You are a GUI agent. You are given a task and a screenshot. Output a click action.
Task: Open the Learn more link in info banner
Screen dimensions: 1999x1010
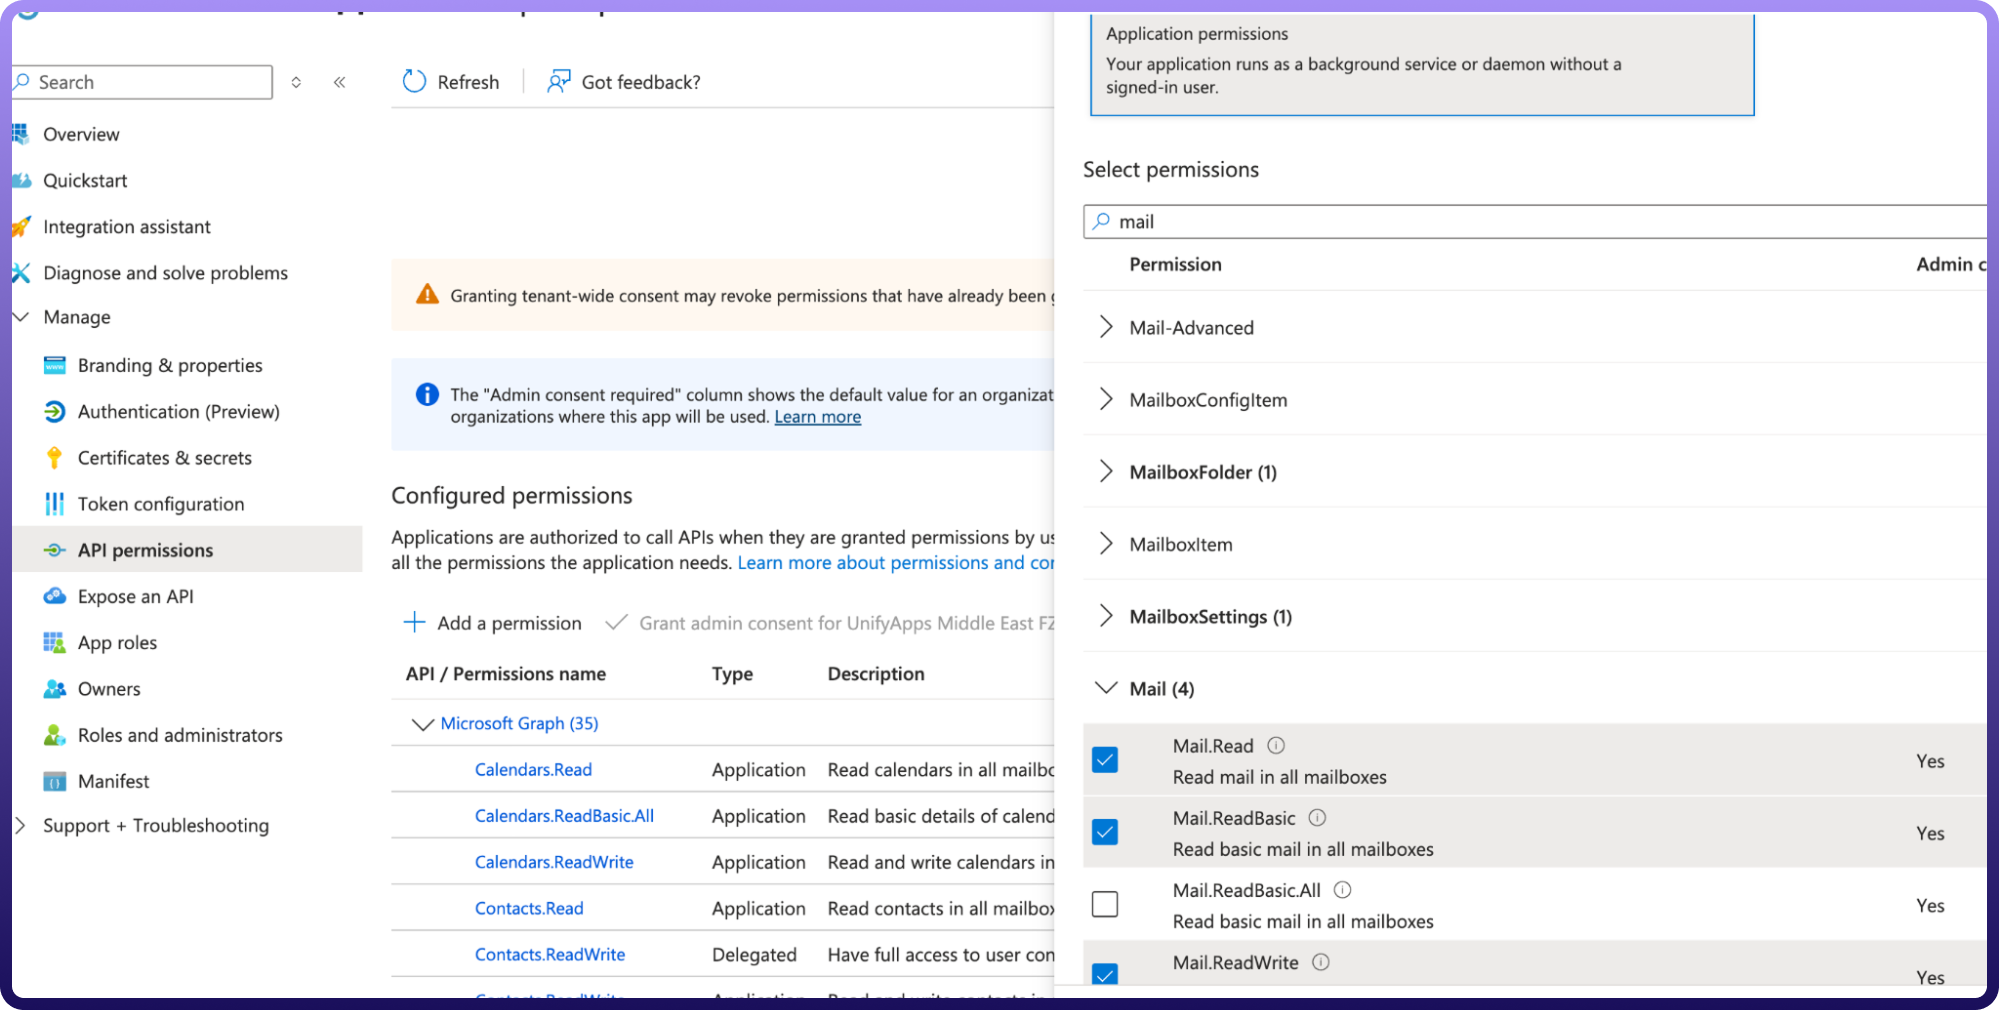pos(817,417)
